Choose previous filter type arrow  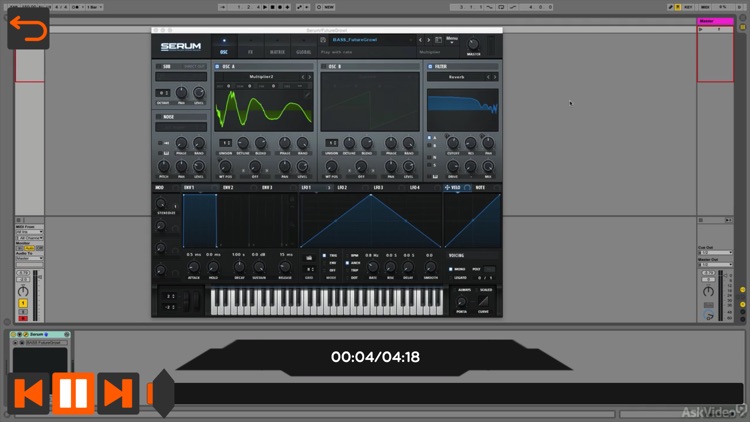pos(488,77)
